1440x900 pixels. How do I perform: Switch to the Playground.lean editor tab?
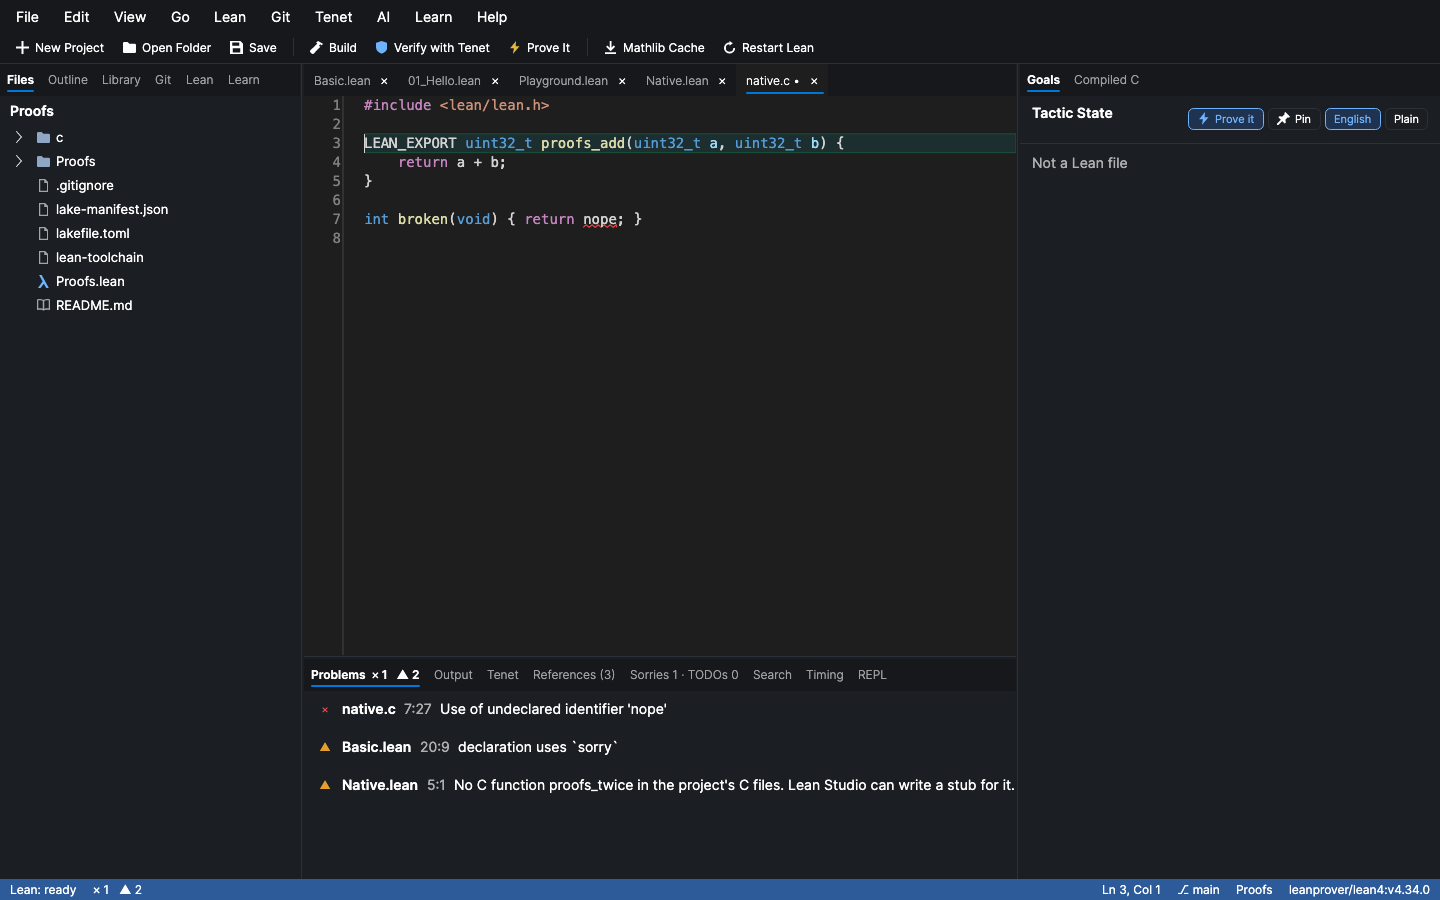click(563, 81)
